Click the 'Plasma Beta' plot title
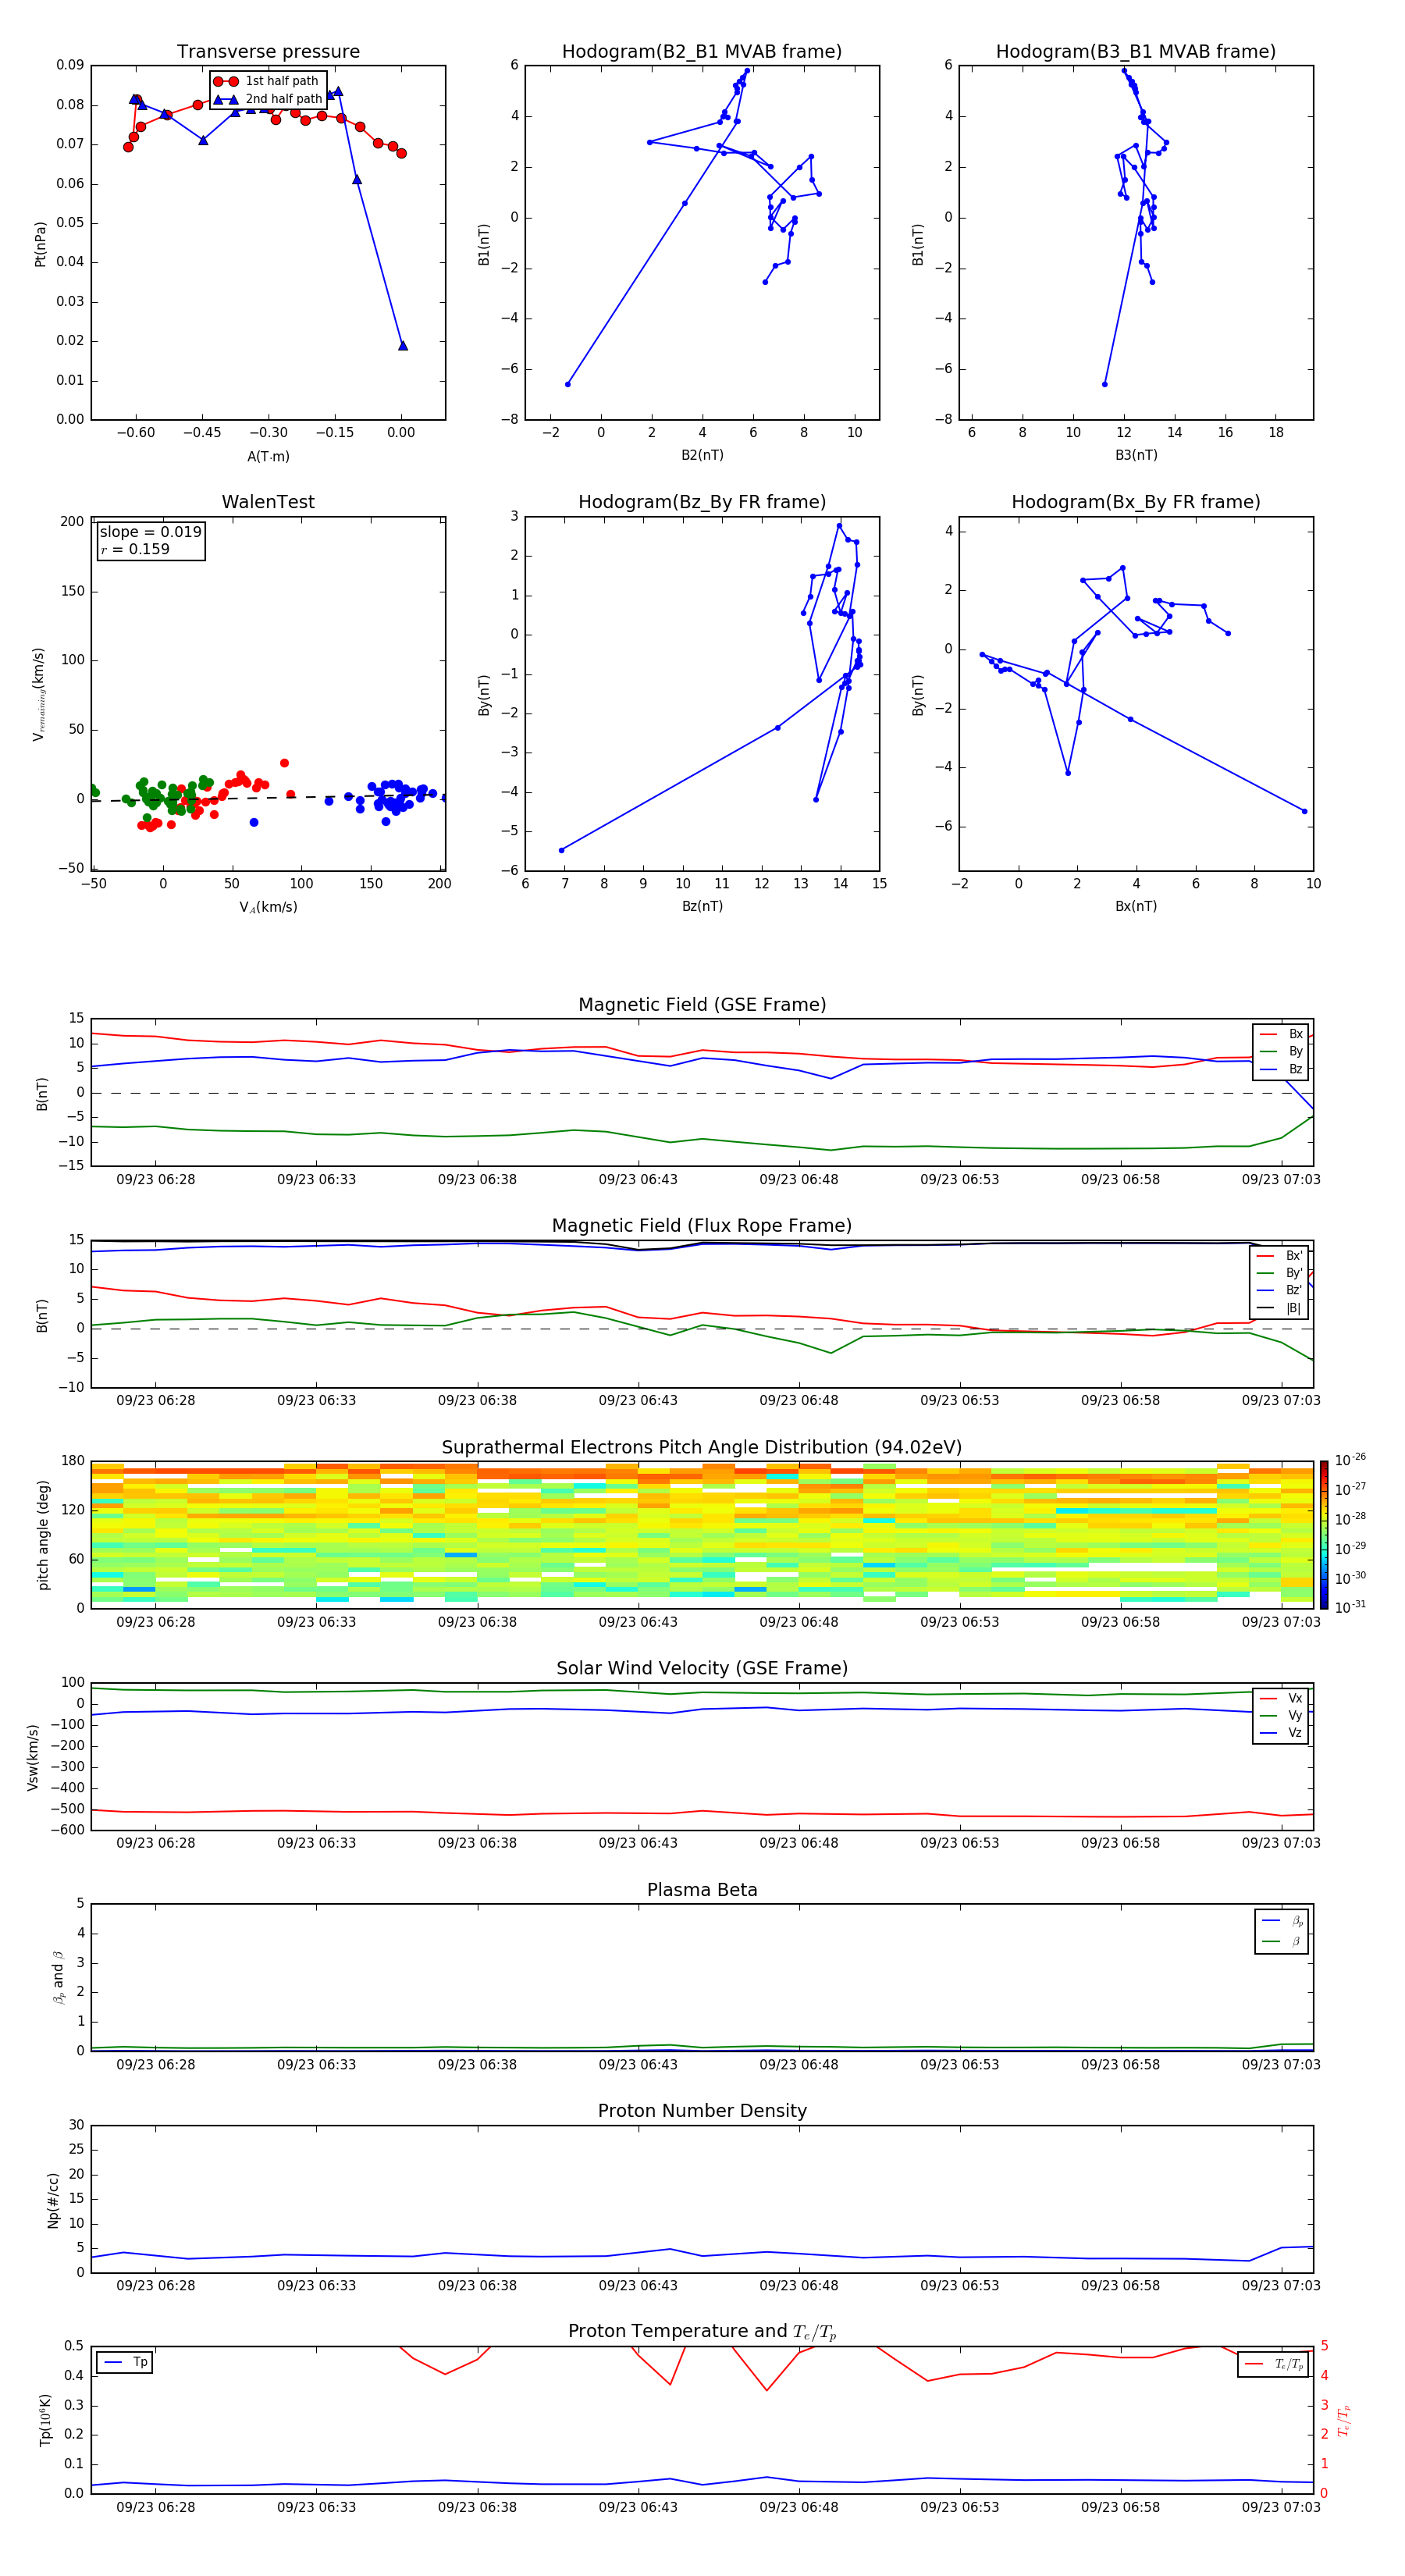Viewport: 1405px width, 2576px height. coord(702,1890)
